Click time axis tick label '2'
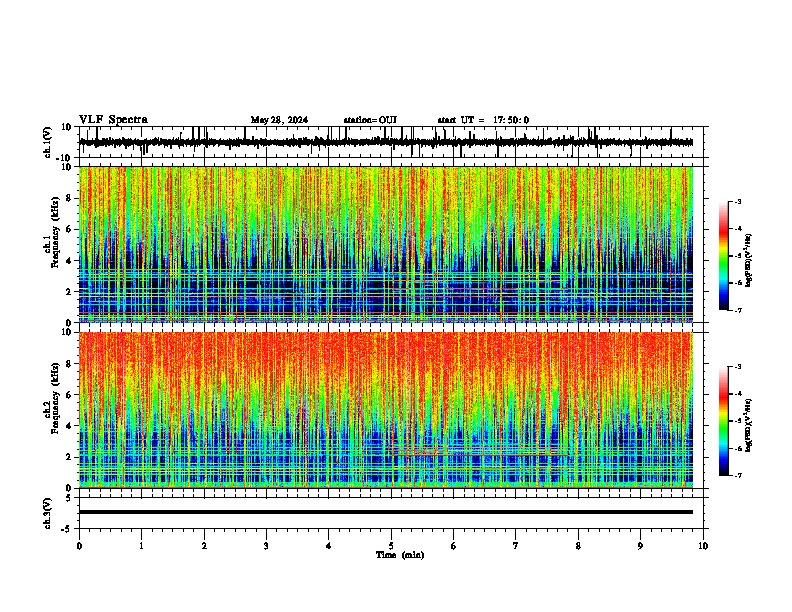The height and width of the screenshot is (612, 792). point(204,546)
